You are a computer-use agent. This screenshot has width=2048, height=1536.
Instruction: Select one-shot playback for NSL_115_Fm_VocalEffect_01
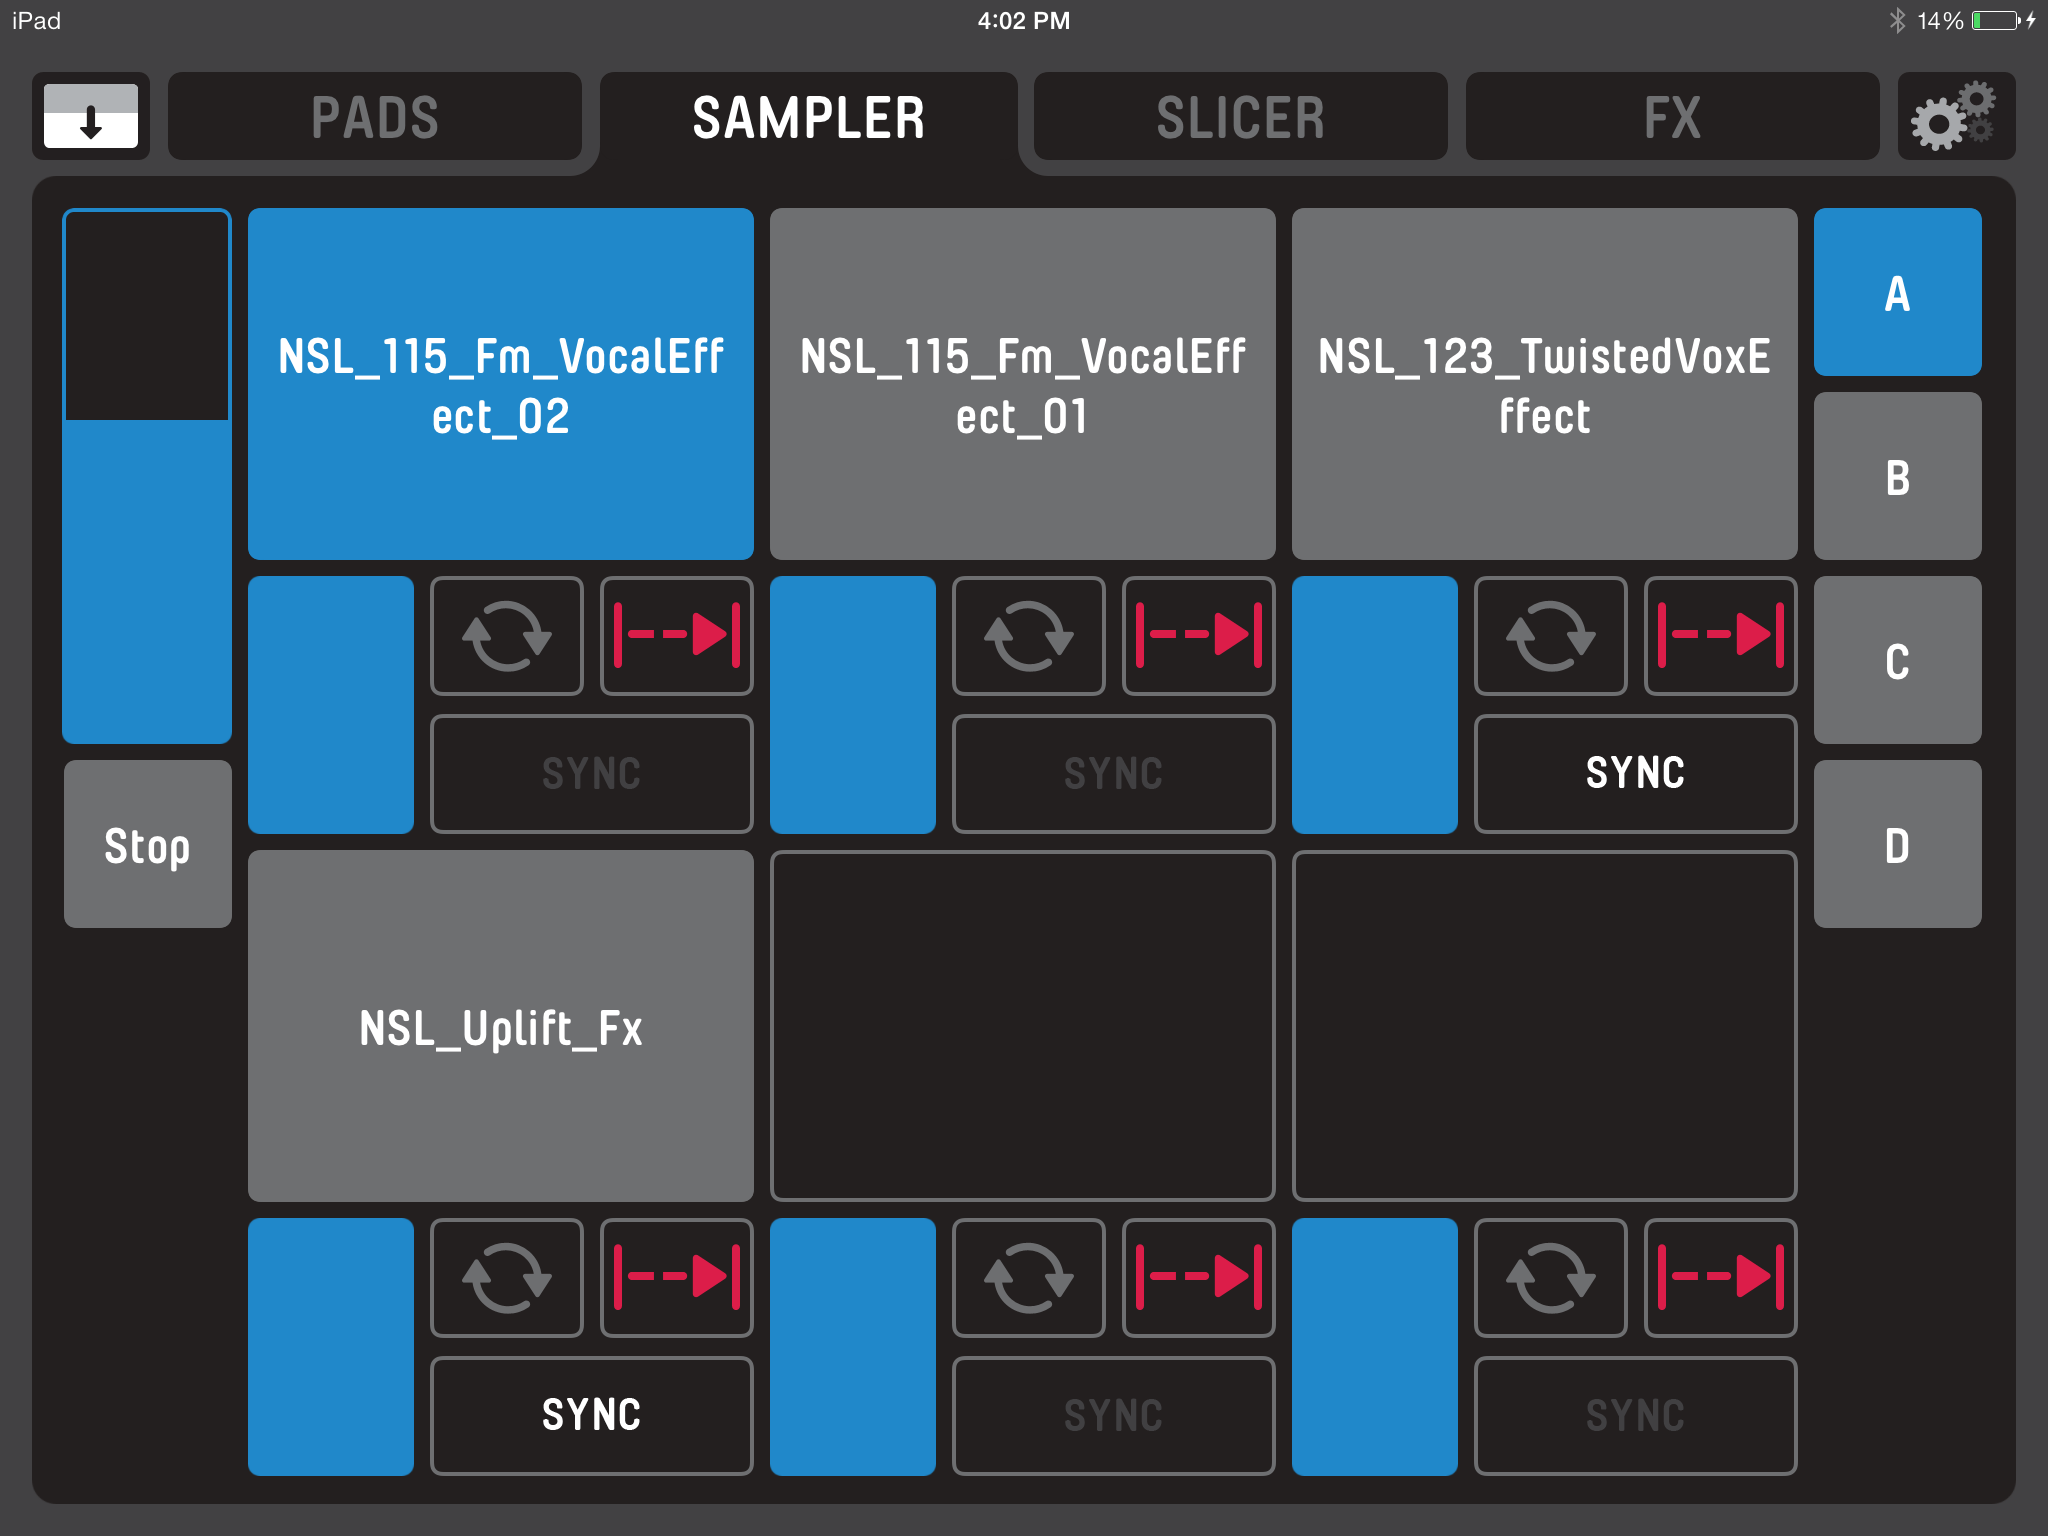coord(1197,635)
